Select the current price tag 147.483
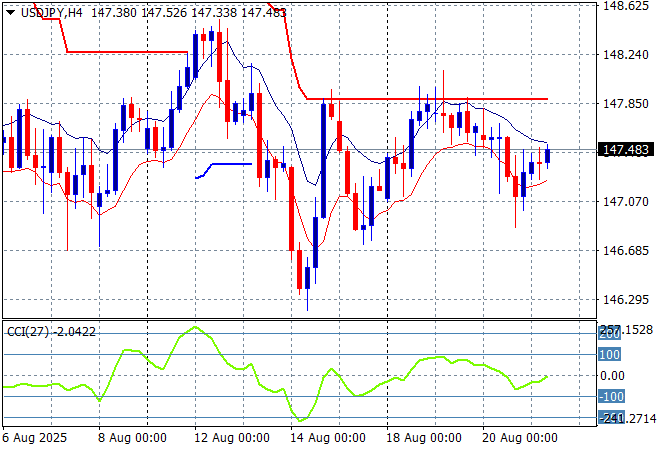The height and width of the screenshot is (450, 660). coord(626,149)
